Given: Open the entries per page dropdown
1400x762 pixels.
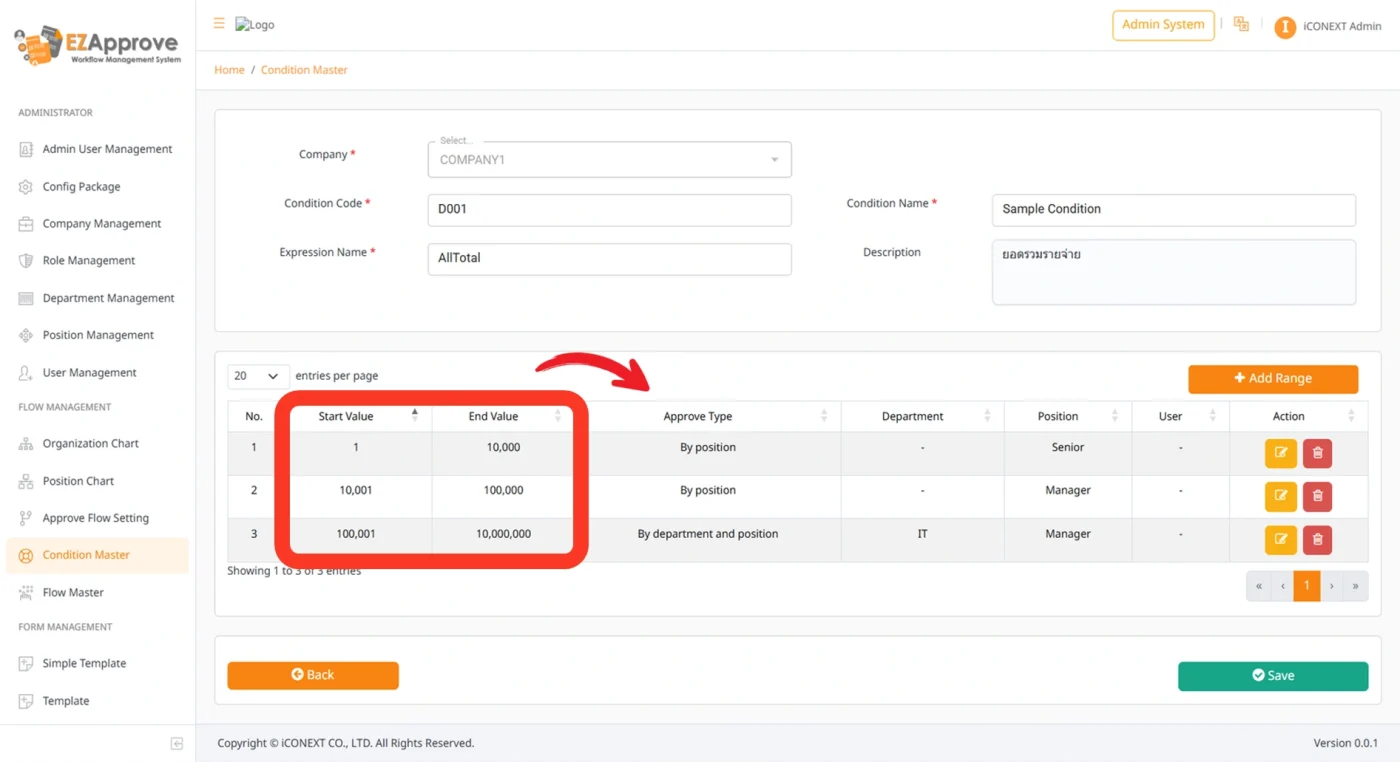Looking at the screenshot, I should (x=257, y=375).
